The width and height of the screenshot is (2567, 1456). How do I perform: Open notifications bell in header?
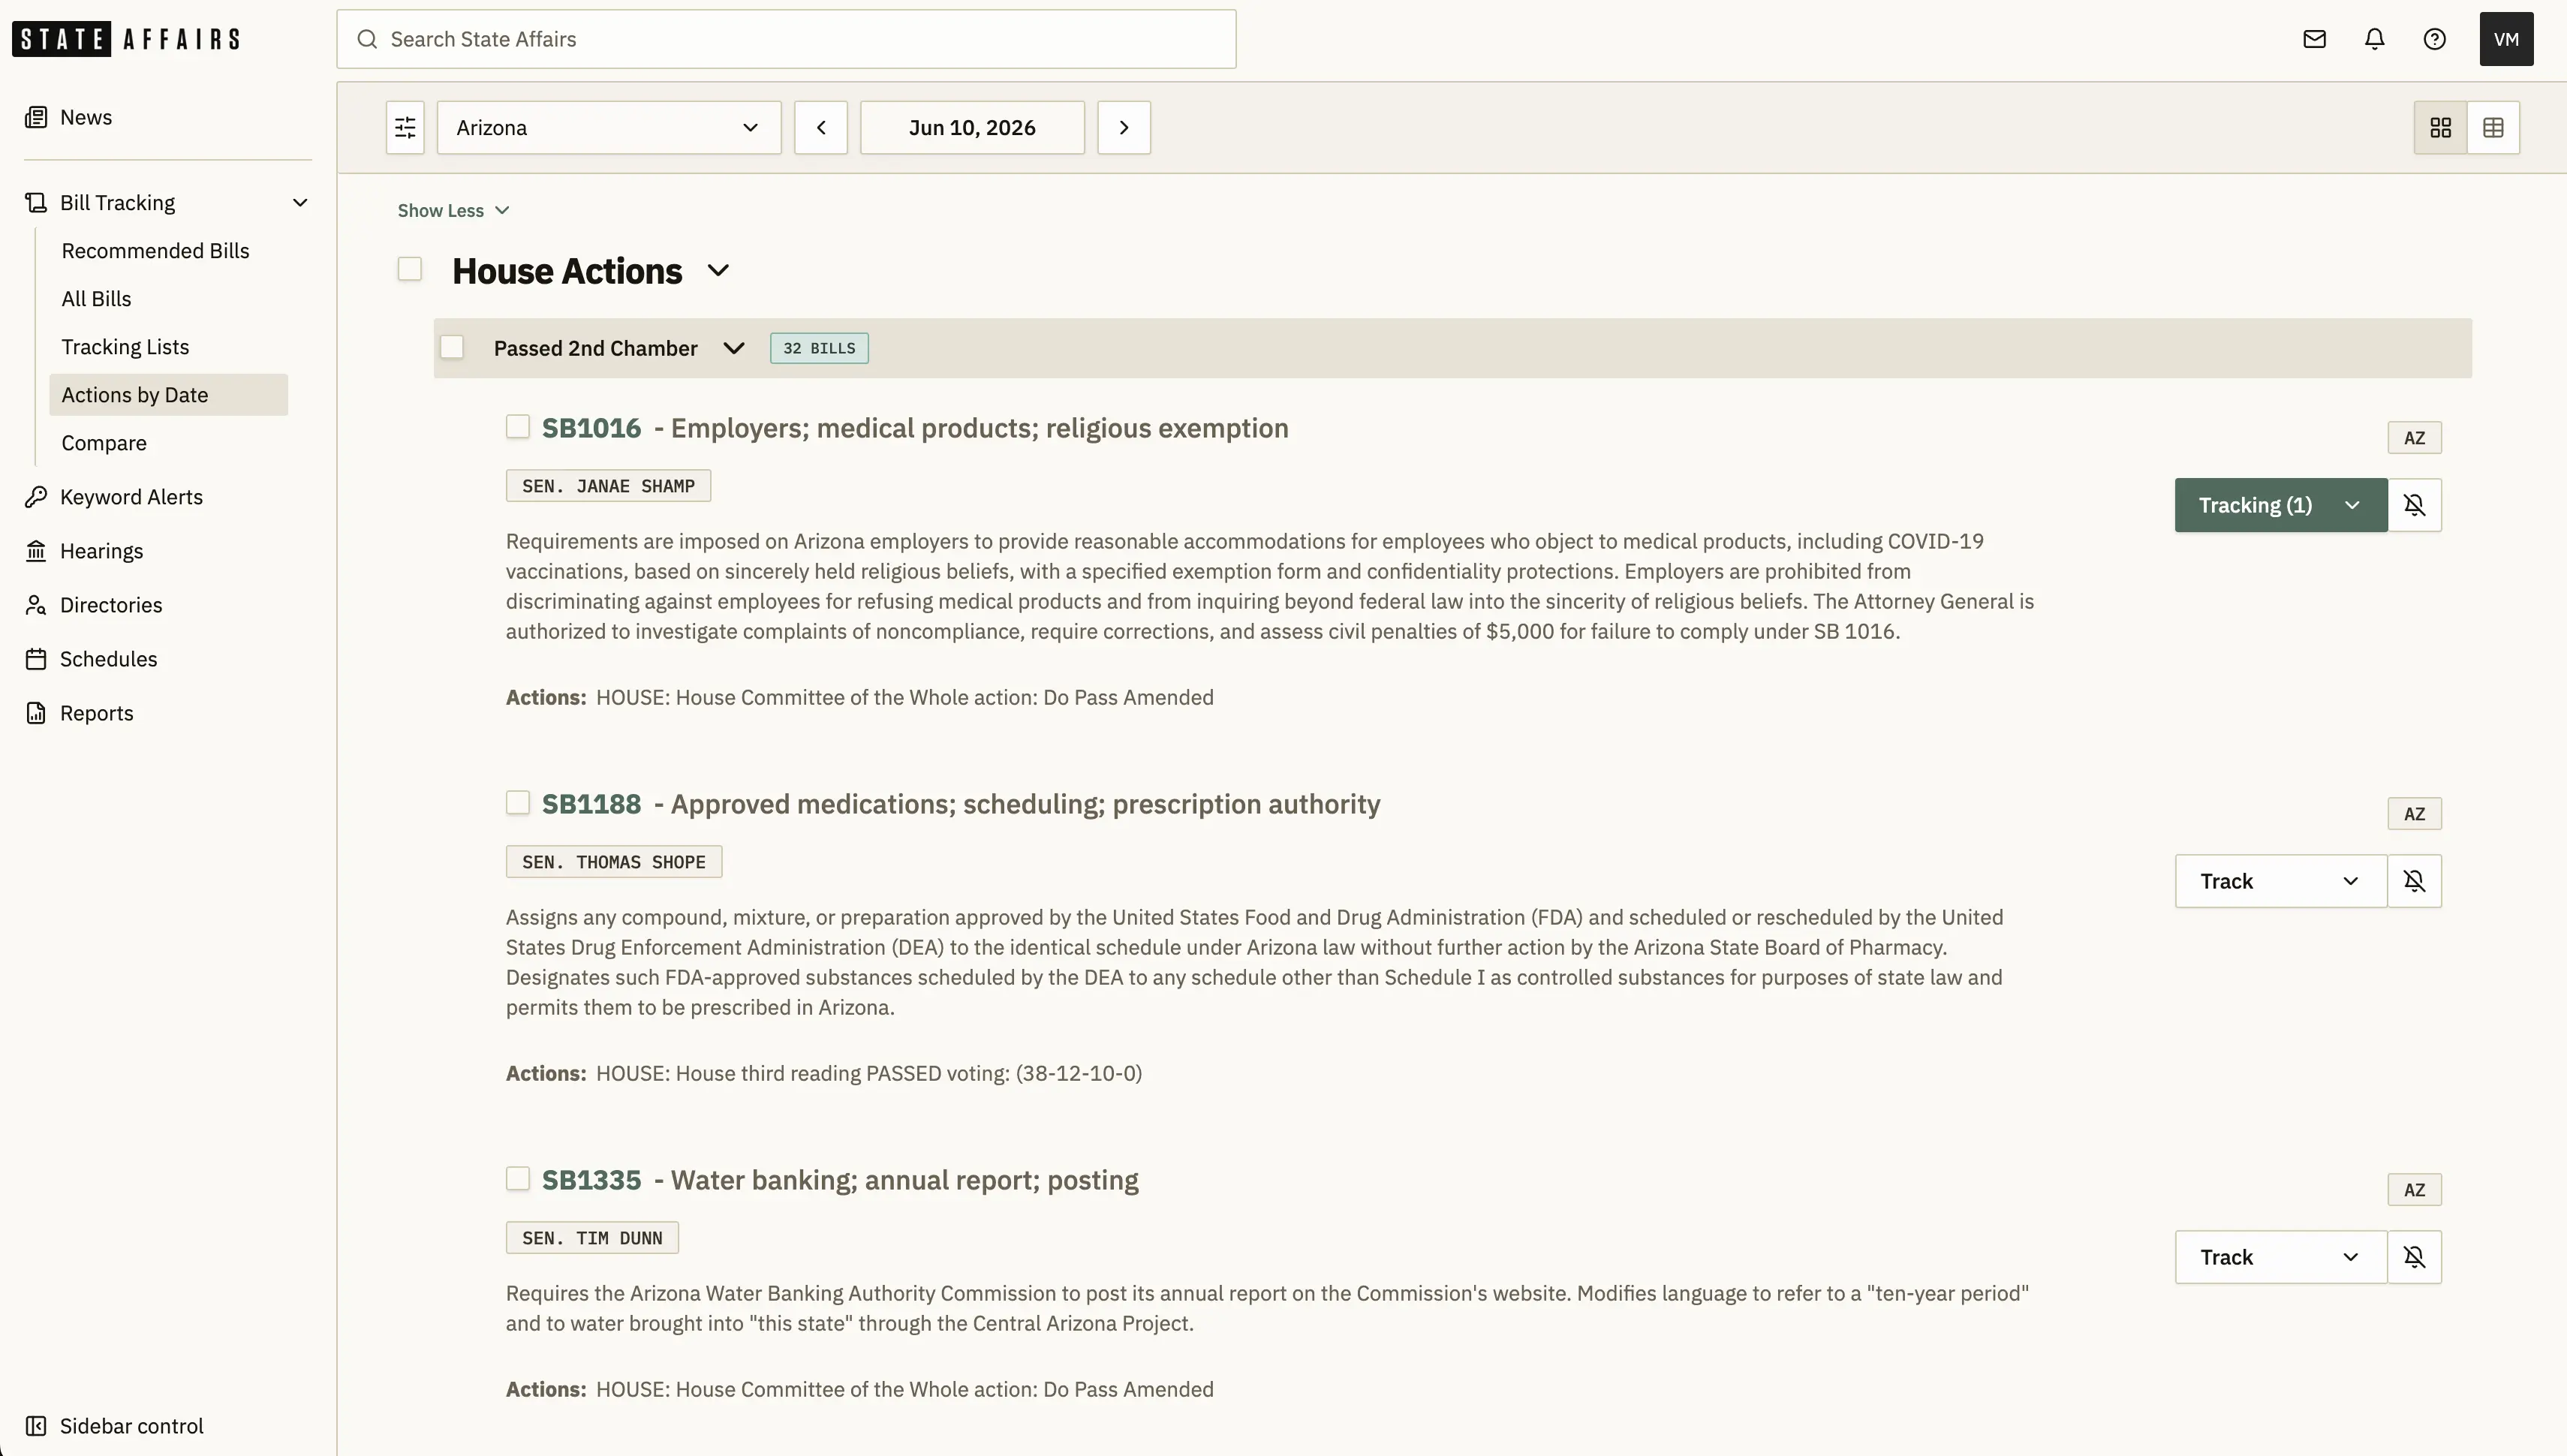pyautogui.click(x=2374, y=39)
